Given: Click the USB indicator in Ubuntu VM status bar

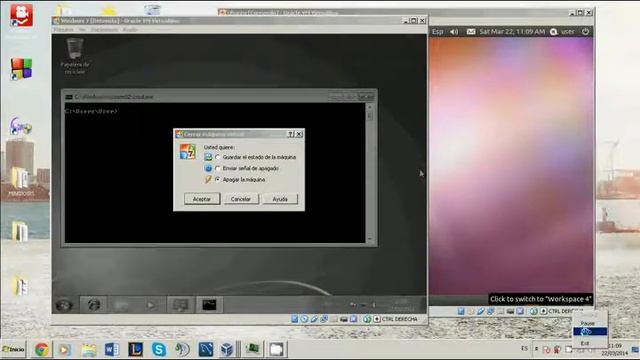Looking at the screenshot, I should coord(480,311).
